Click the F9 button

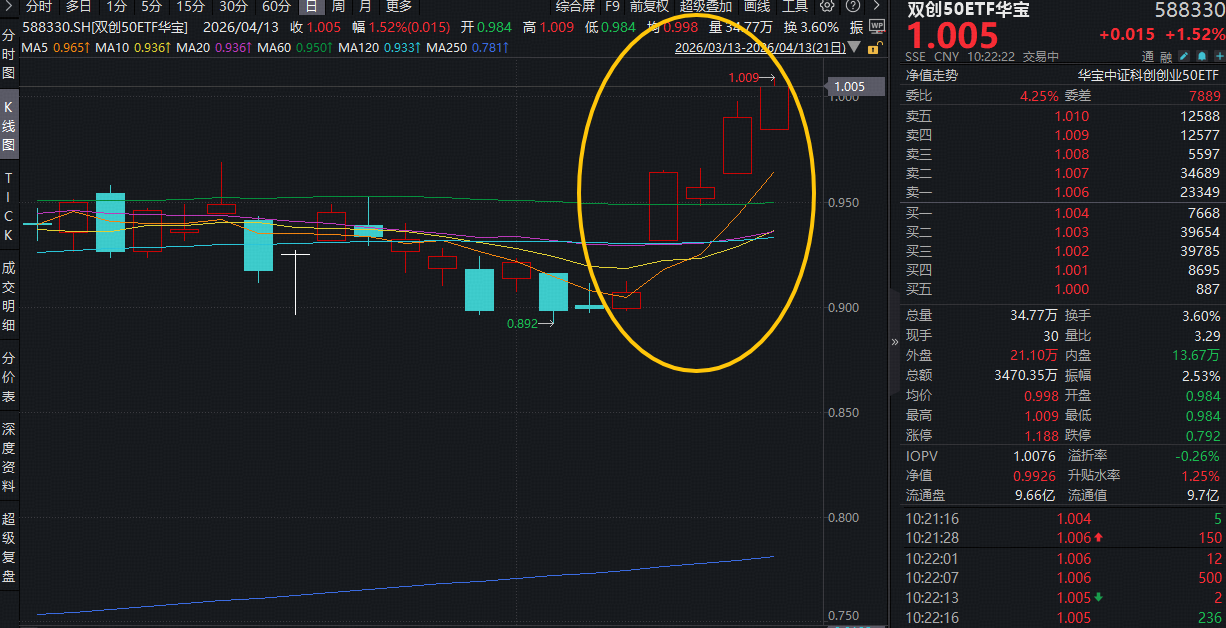pyautogui.click(x=612, y=6)
